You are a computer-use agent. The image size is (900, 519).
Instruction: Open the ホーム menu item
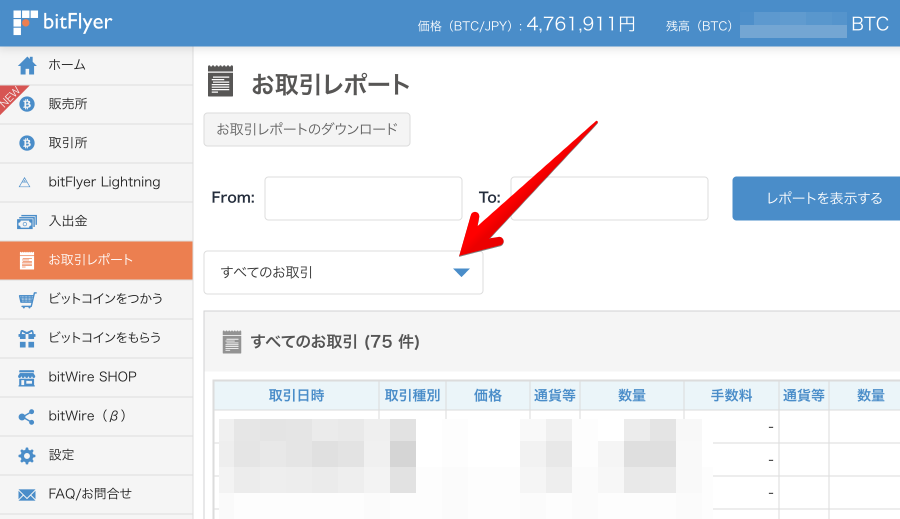point(96,65)
